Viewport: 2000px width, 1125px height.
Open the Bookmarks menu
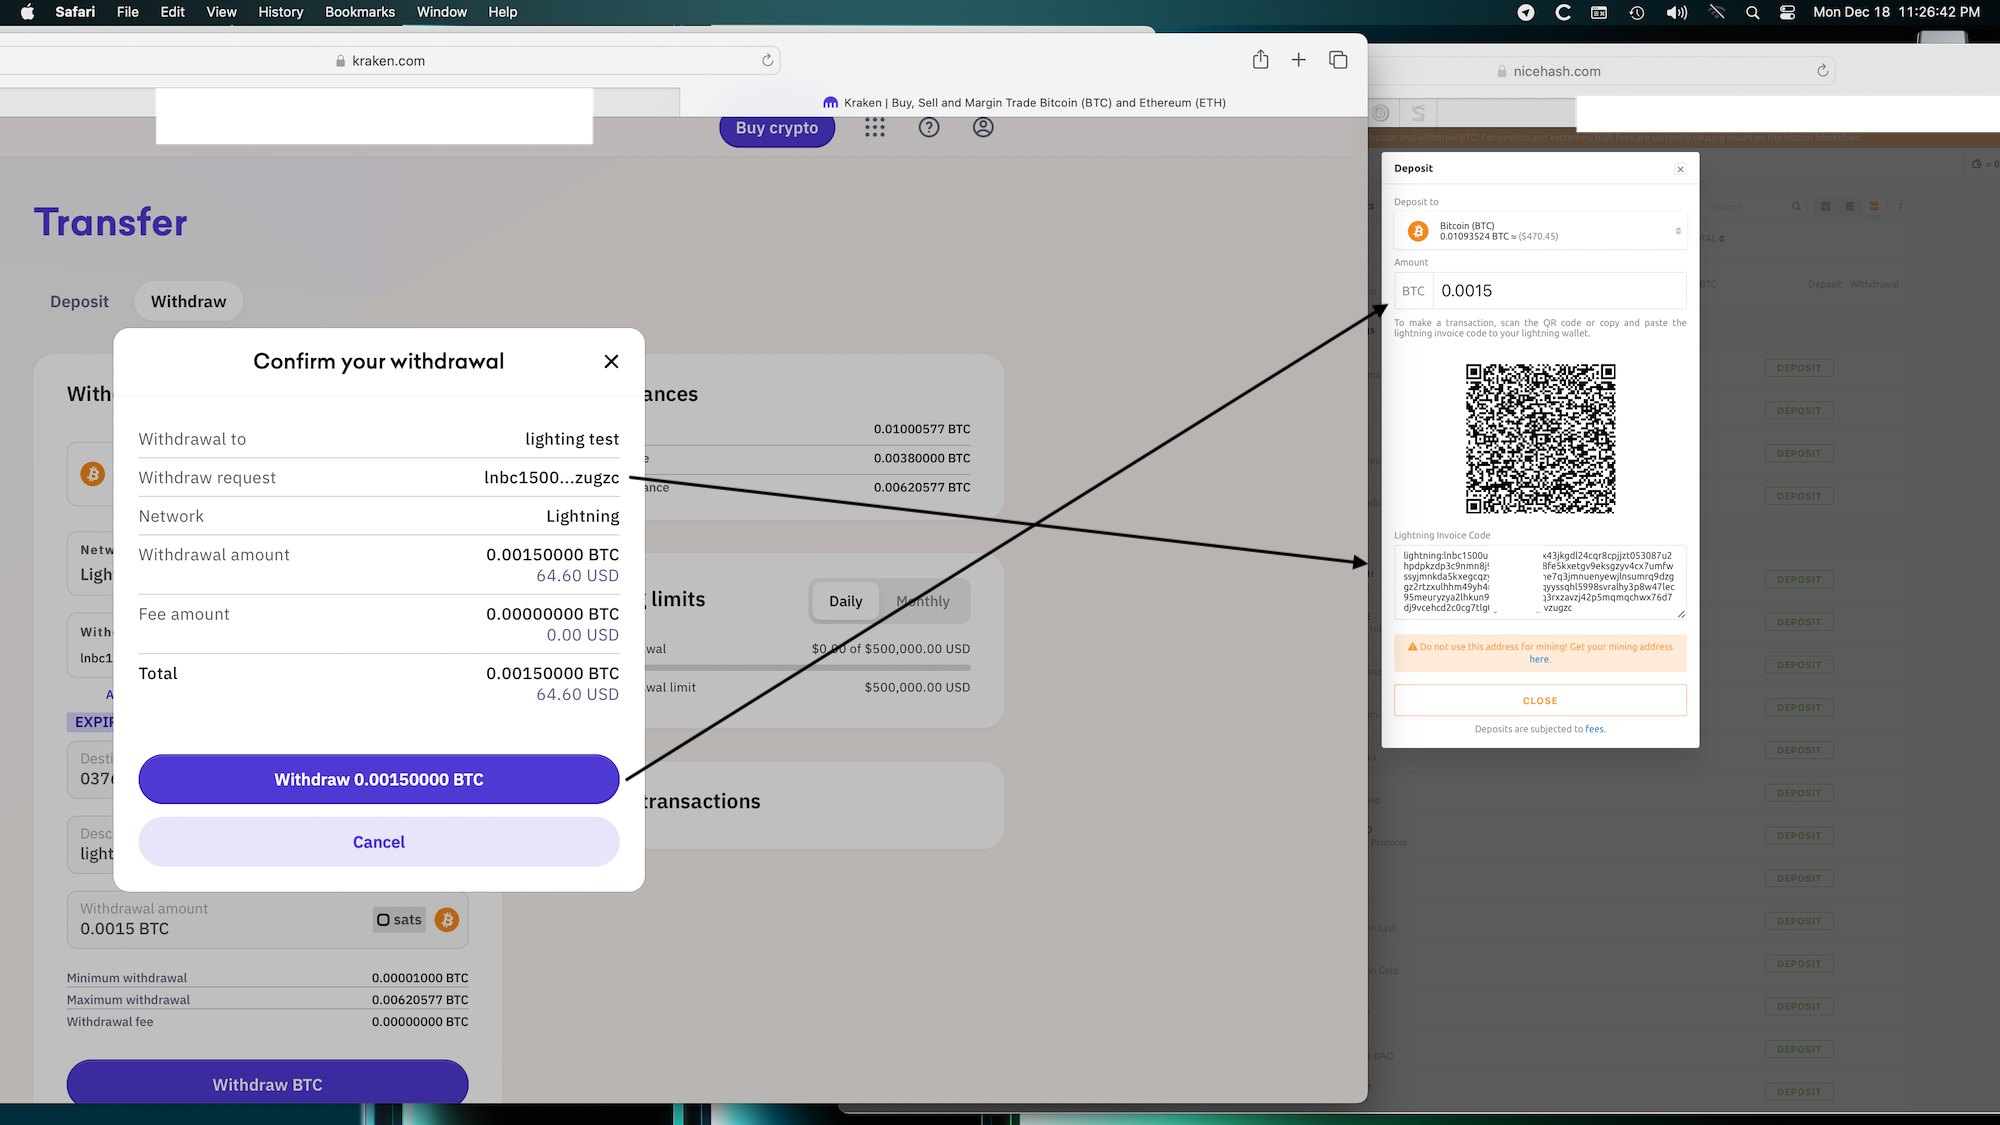click(360, 12)
